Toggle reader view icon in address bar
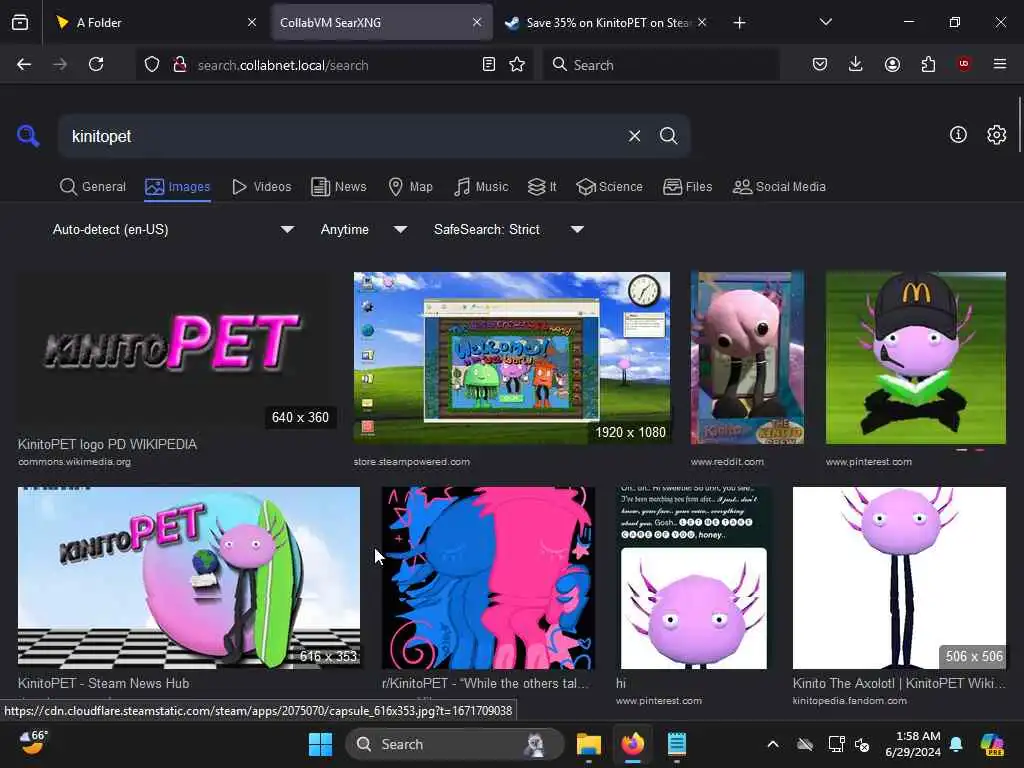This screenshot has width=1024, height=768. (x=488, y=64)
